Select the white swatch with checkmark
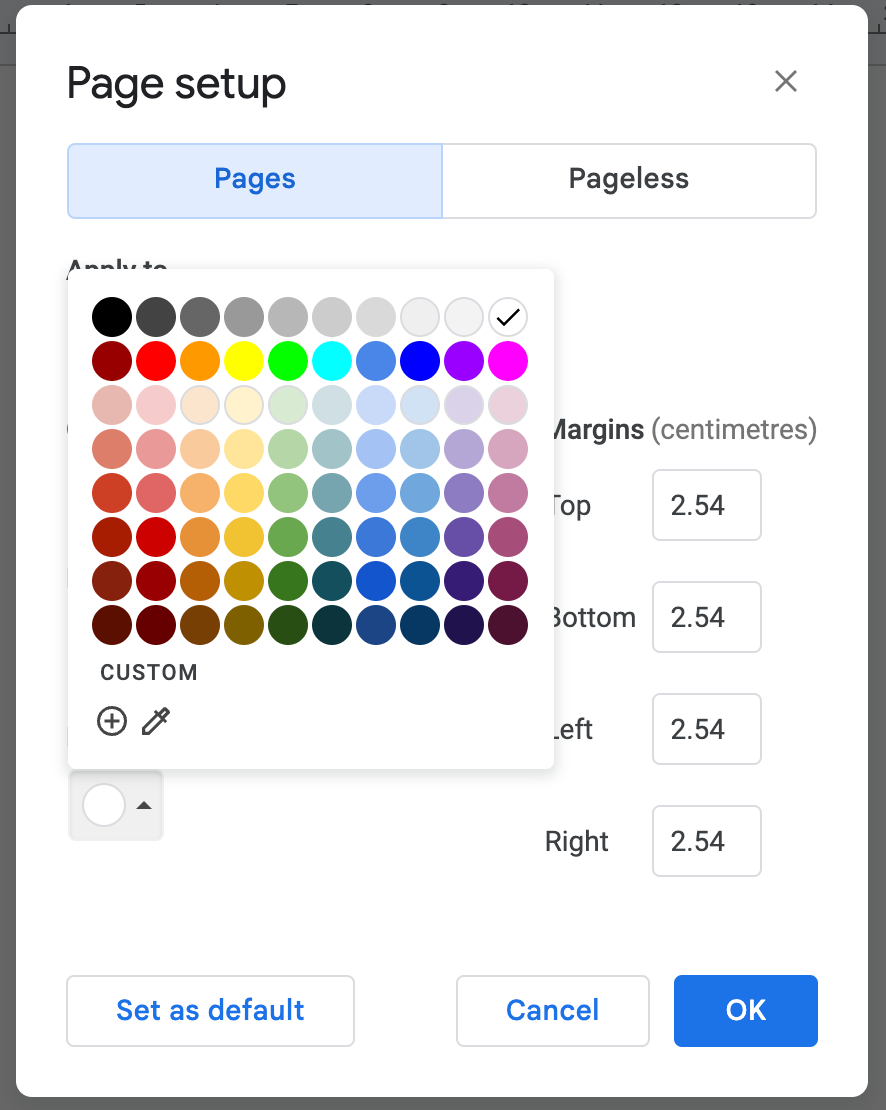The image size is (886, 1110). tap(508, 317)
